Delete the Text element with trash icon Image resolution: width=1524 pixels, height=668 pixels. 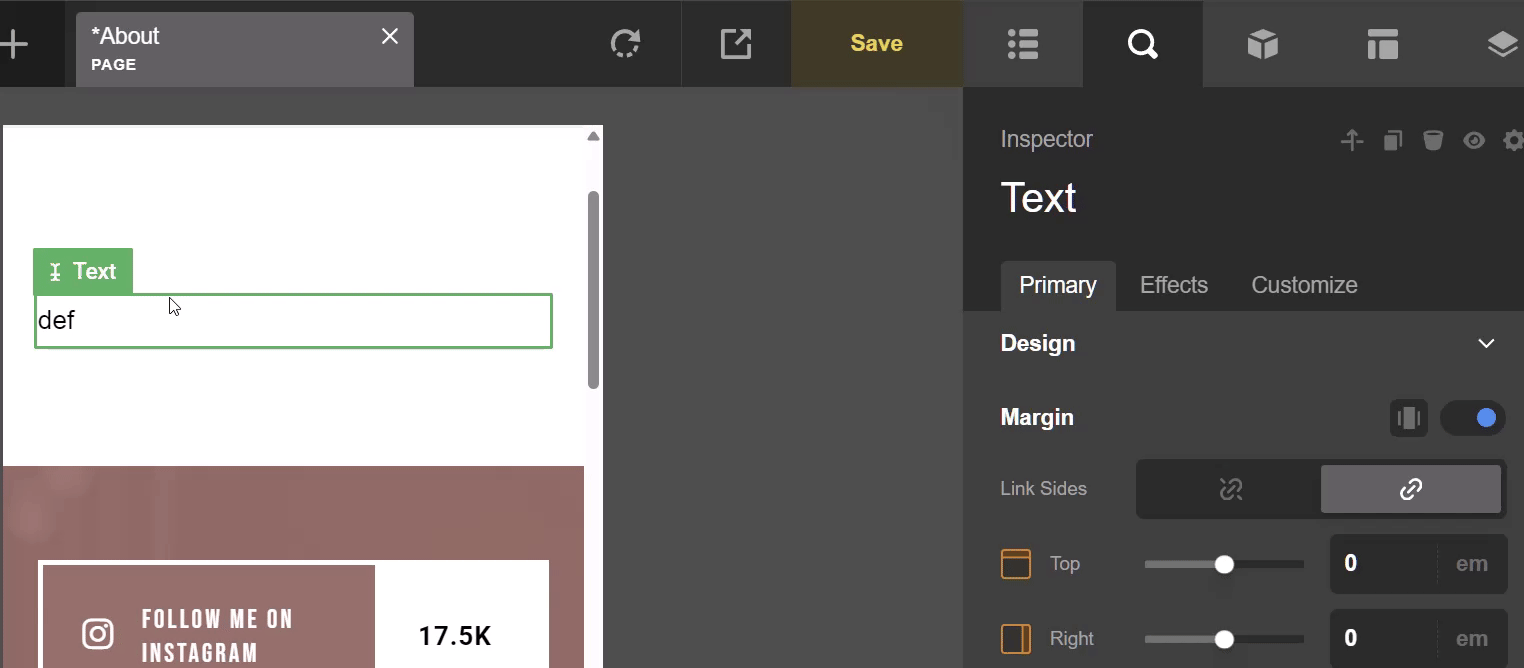(1433, 140)
